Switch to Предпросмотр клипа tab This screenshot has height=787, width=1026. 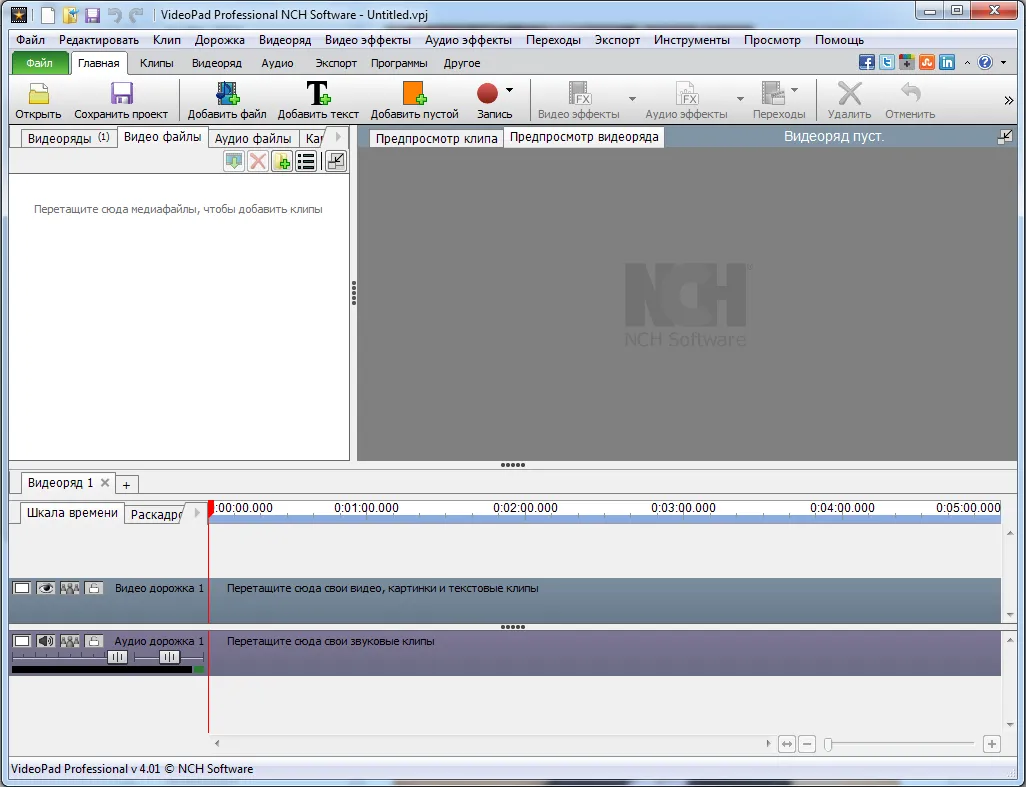[x=436, y=138]
